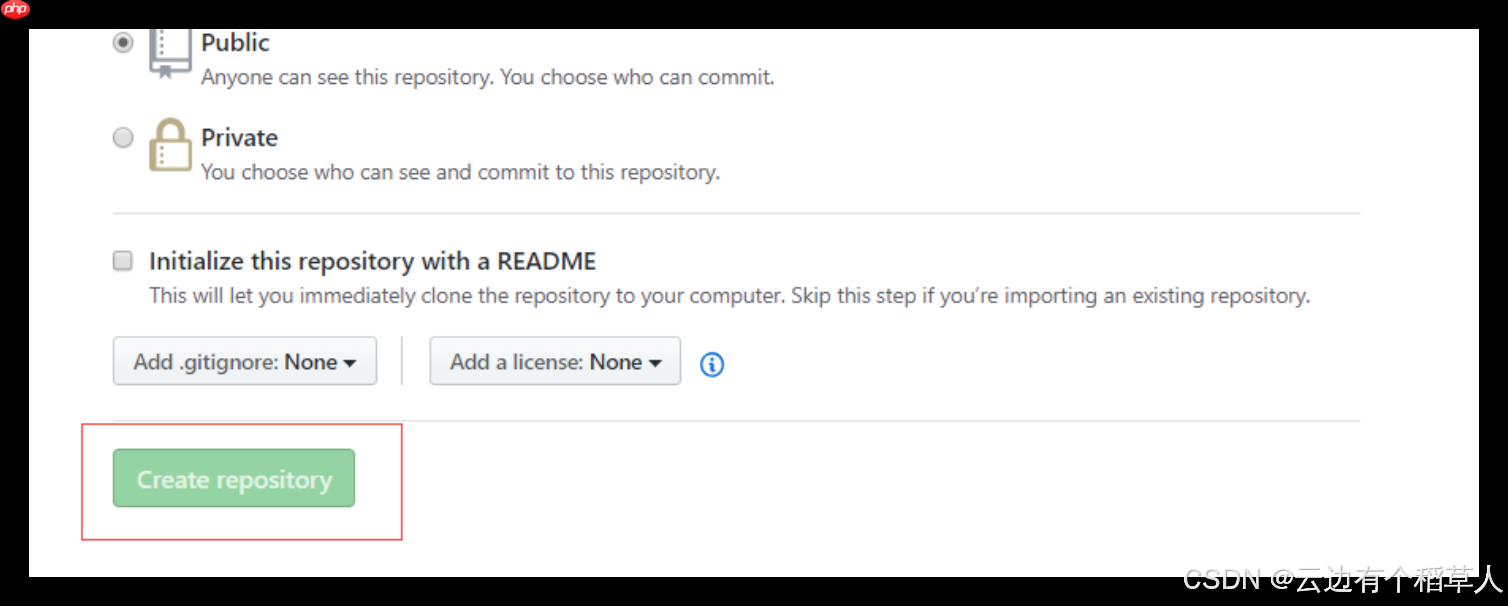This screenshot has height=606, width=1508.
Task: Choose the Private radio button
Action: pos(123,138)
